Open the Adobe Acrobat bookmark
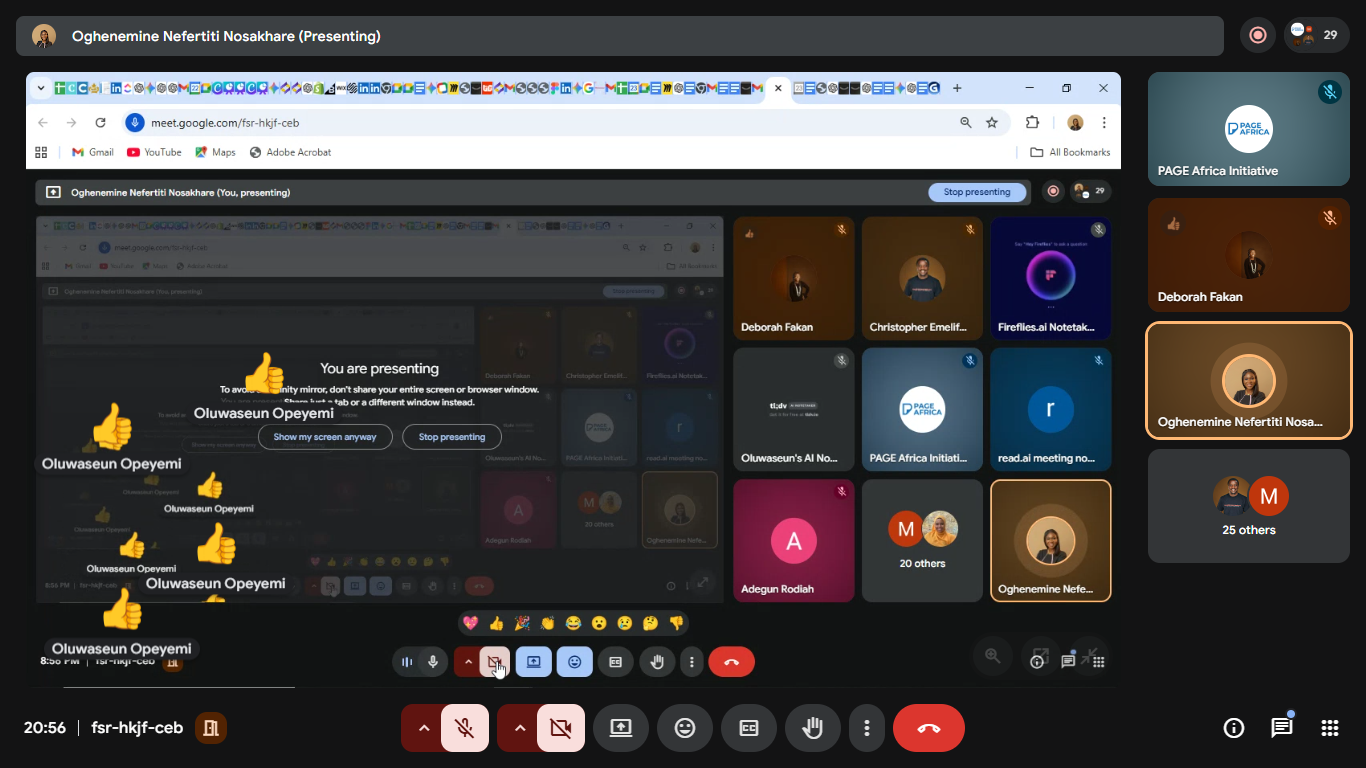 pos(290,152)
